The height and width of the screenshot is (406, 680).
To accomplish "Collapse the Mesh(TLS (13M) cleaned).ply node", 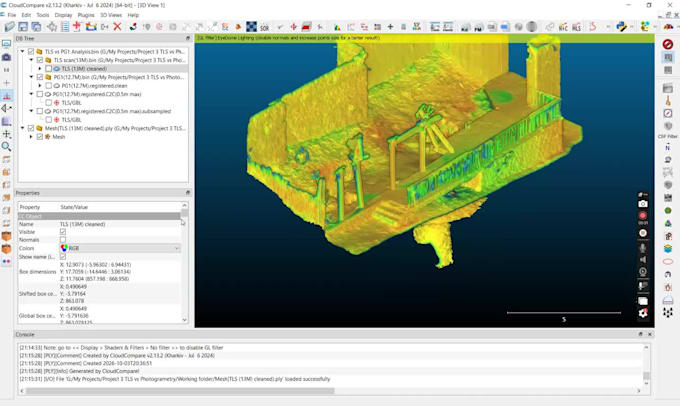I will coord(23,128).
